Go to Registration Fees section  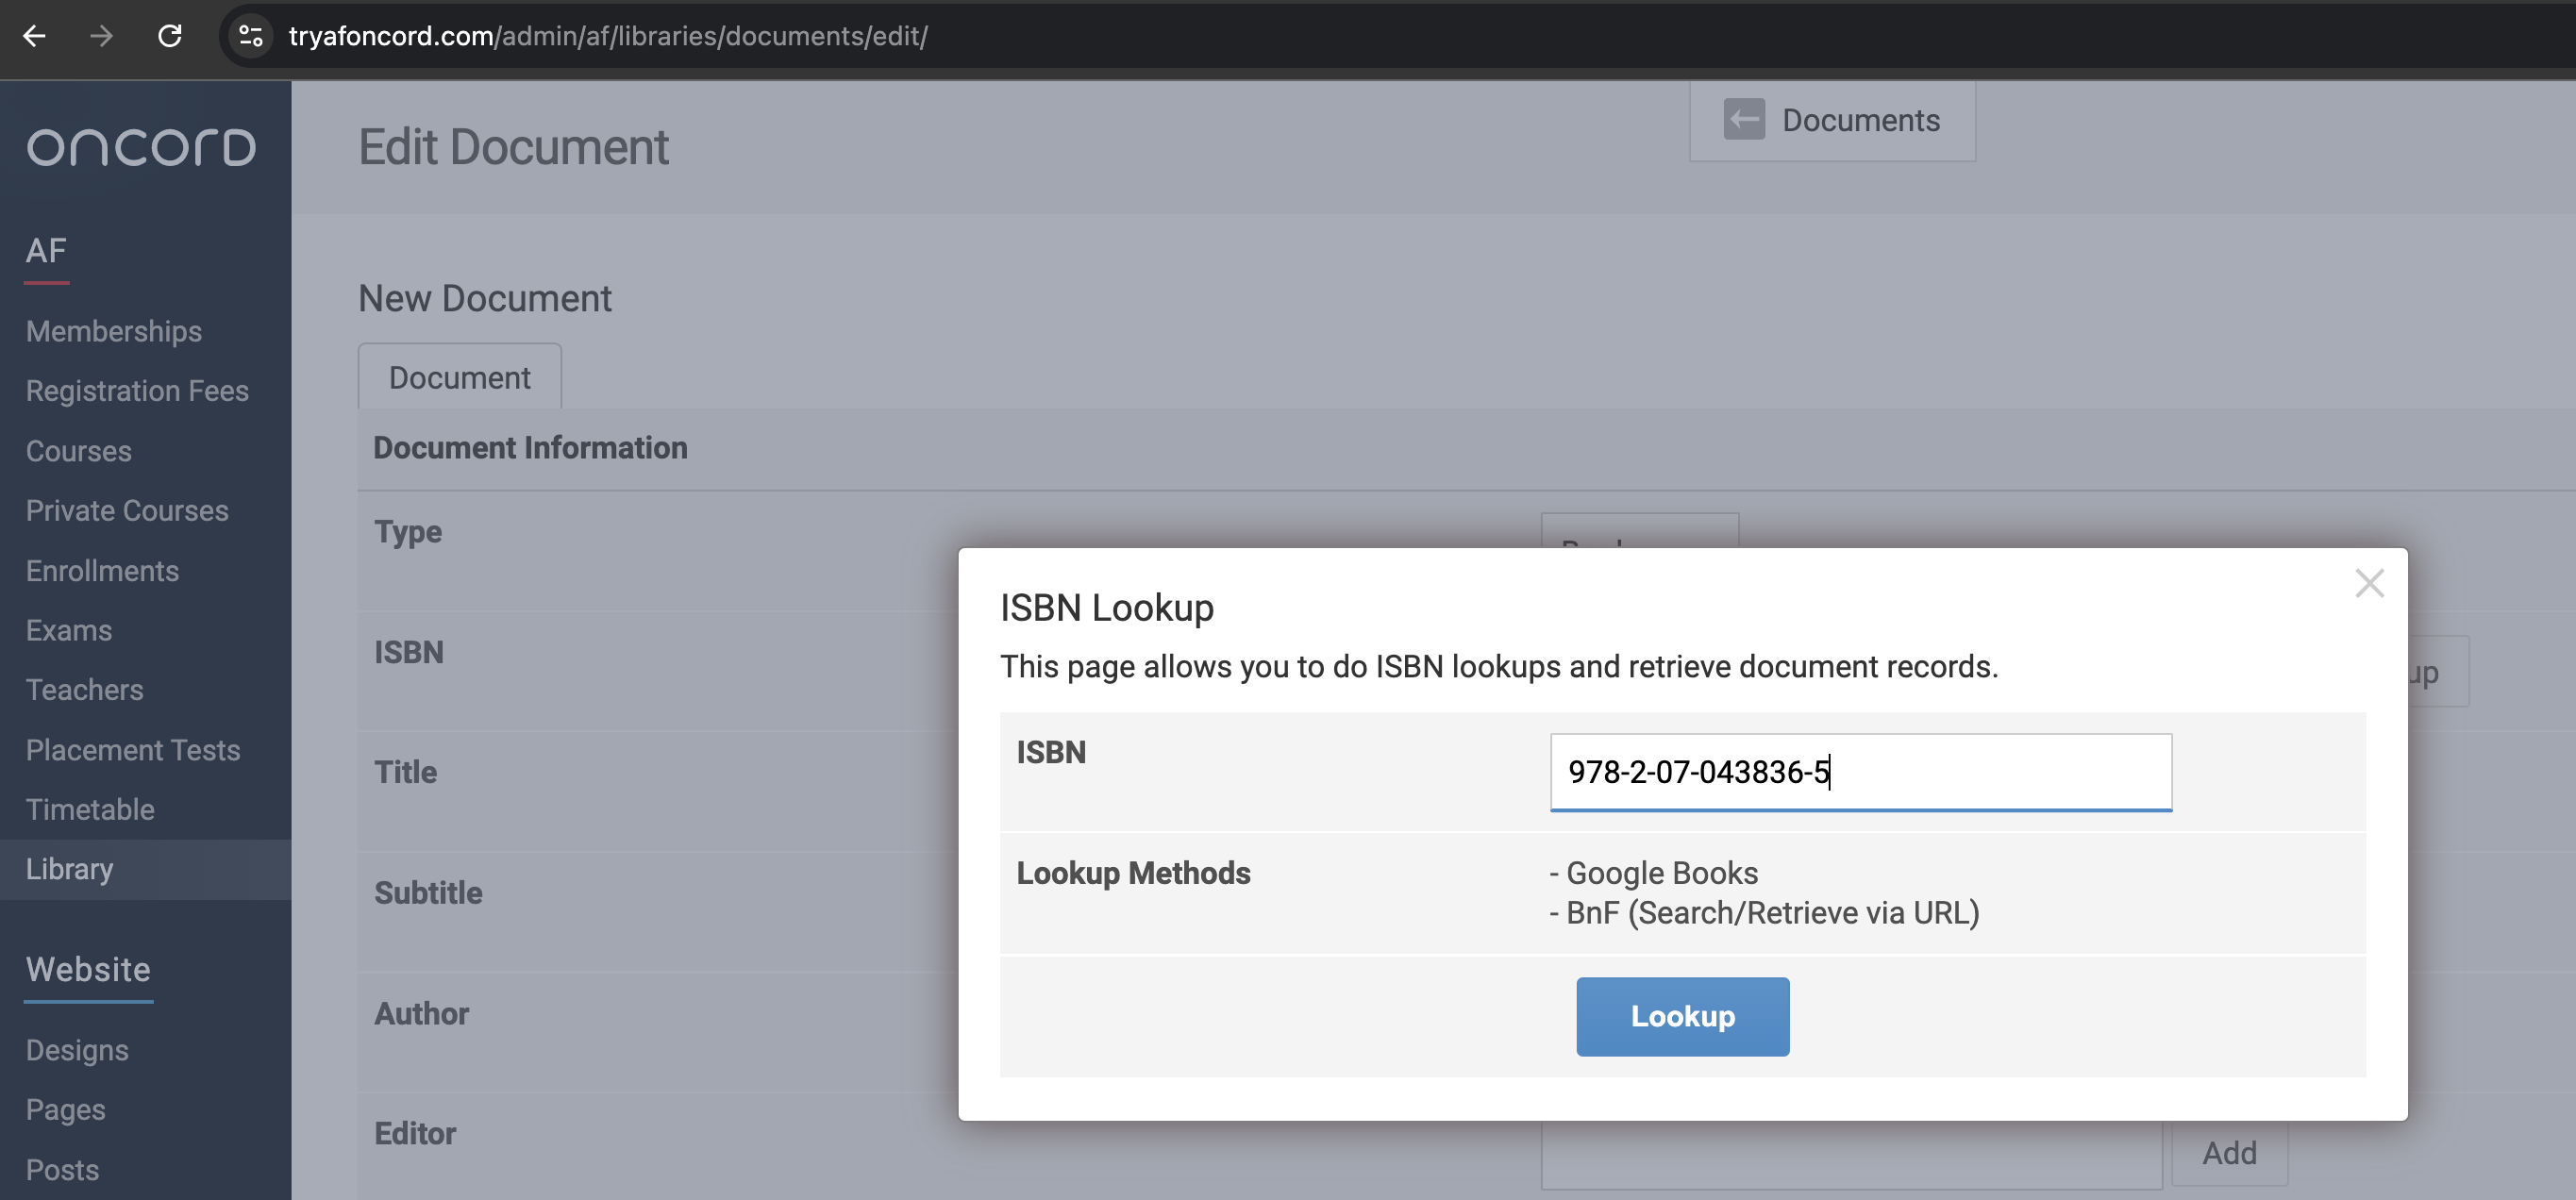[x=137, y=391]
